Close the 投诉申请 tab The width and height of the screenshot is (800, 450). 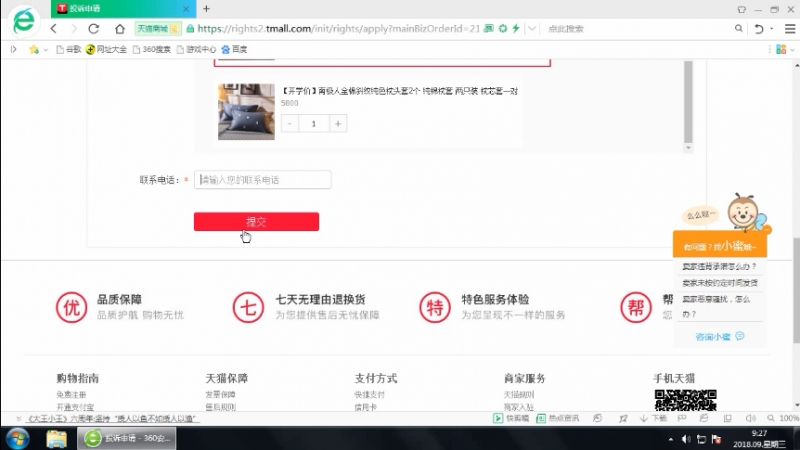pyautogui.click(x=186, y=9)
